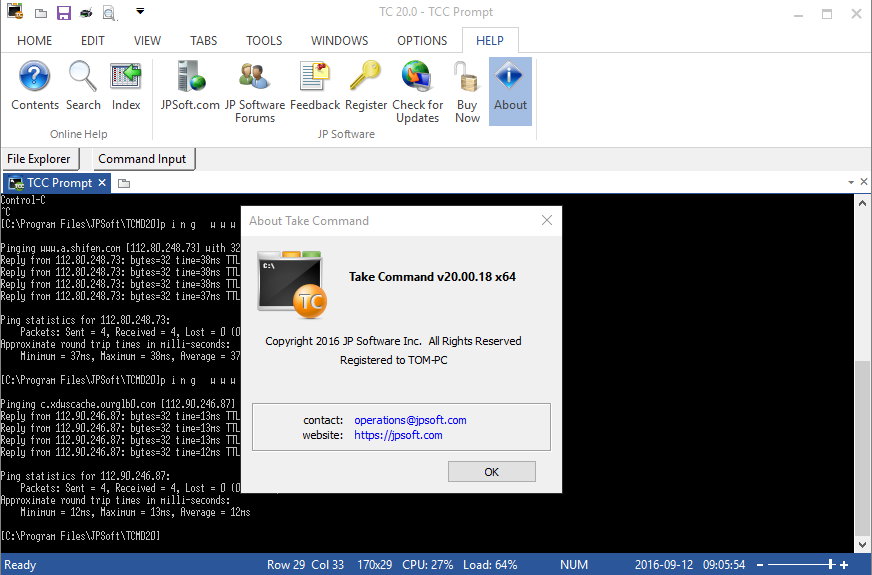Show the File Explorer panel
Image resolution: width=872 pixels, height=575 pixels.
[39, 159]
